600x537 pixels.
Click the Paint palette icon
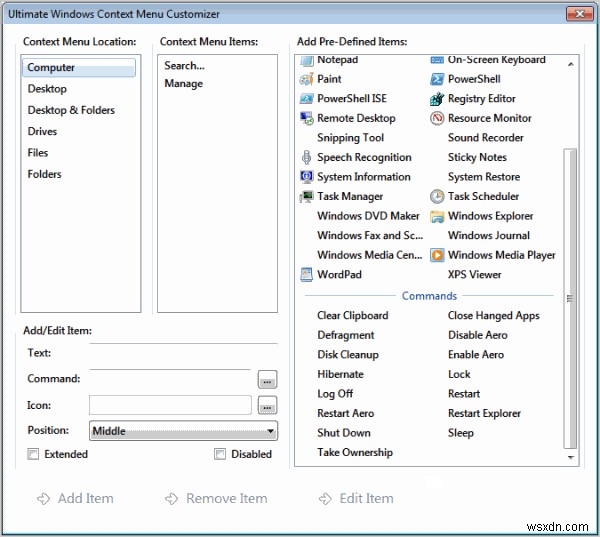[x=307, y=79]
